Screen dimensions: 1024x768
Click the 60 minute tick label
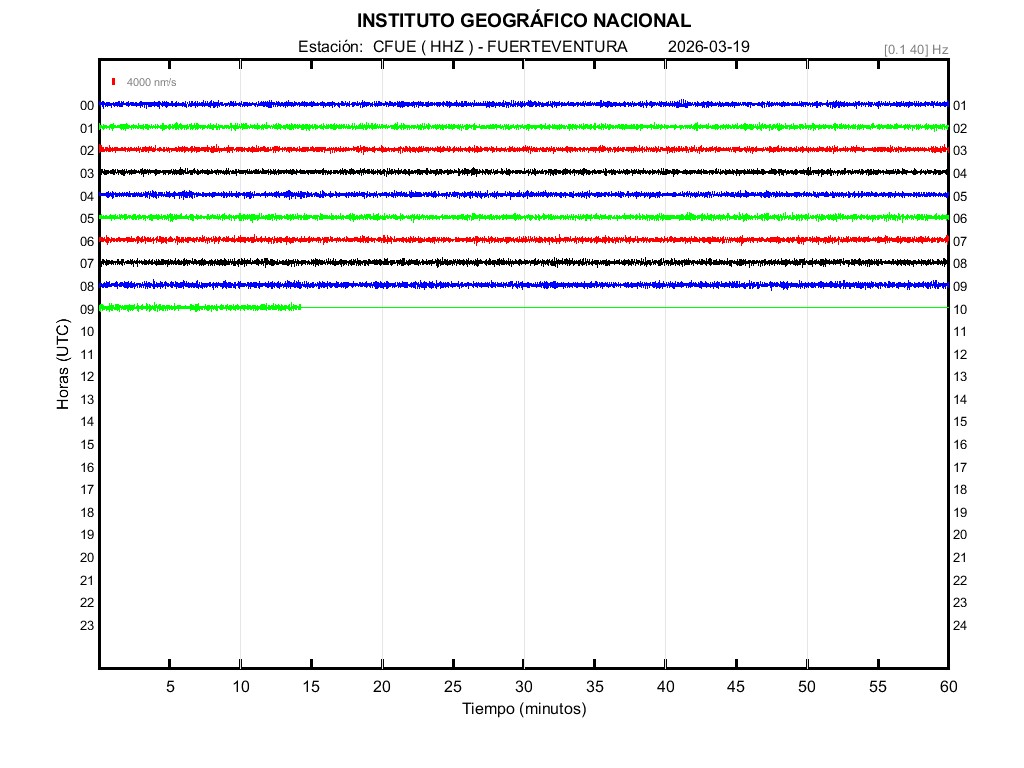pyautogui.click(x=948, y=687)
